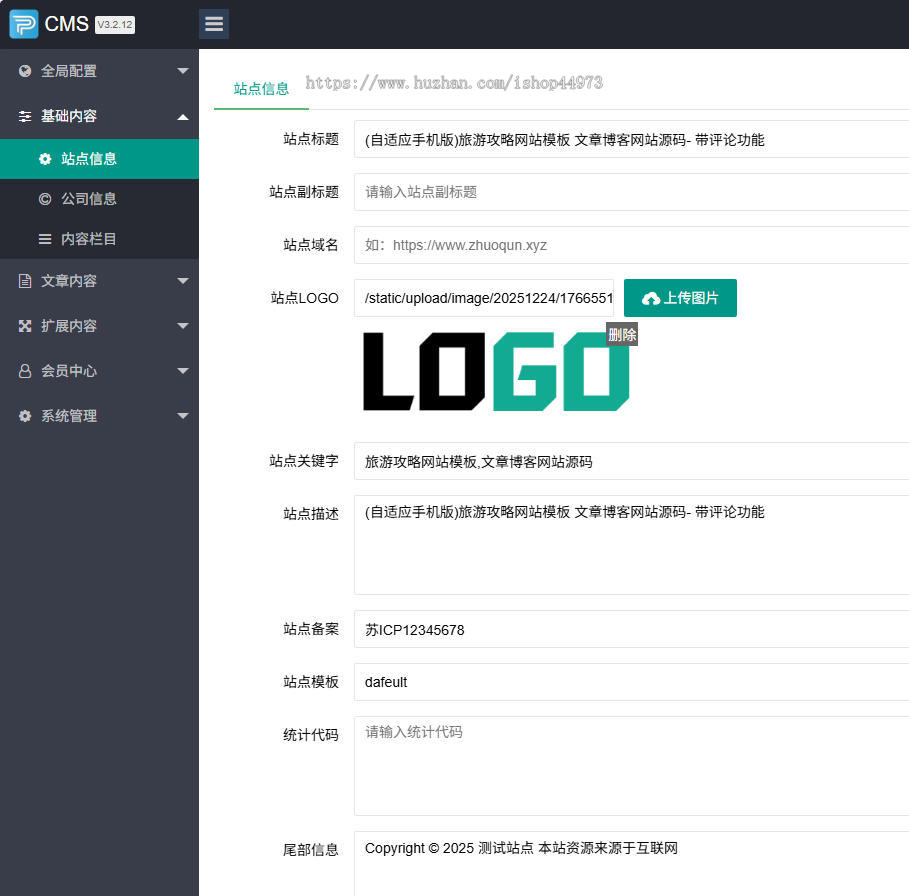Expand the 系统管理 dropdown arrow

click(182, 416)
